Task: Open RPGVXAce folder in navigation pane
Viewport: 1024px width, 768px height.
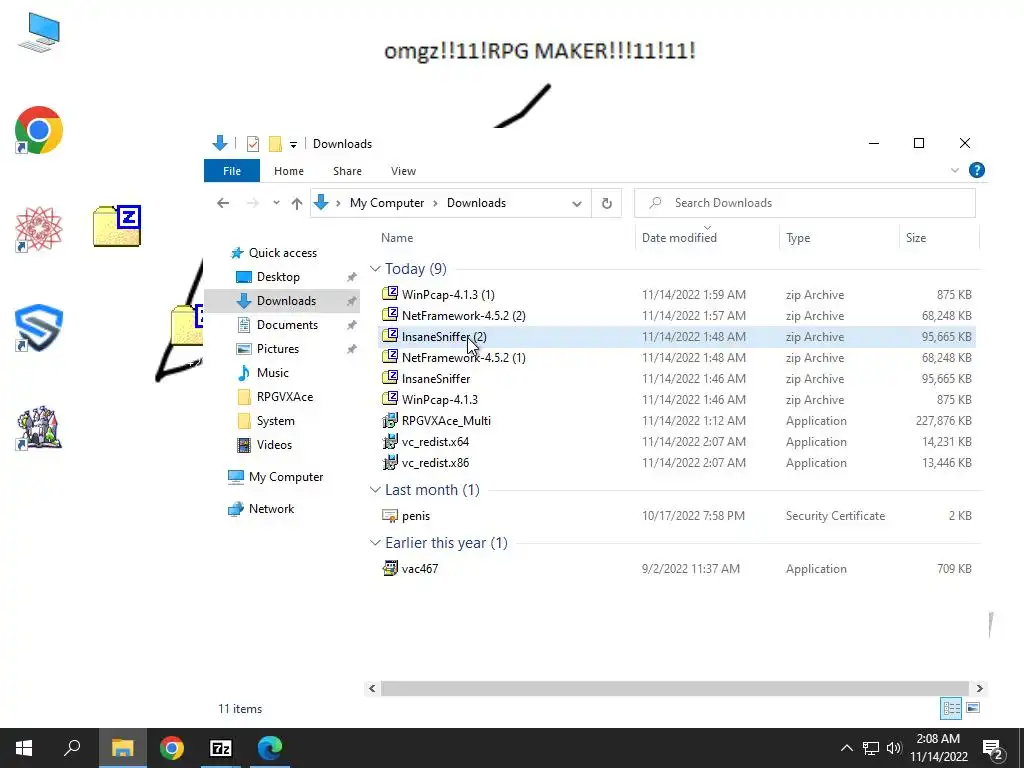Action: pos(285,397)
